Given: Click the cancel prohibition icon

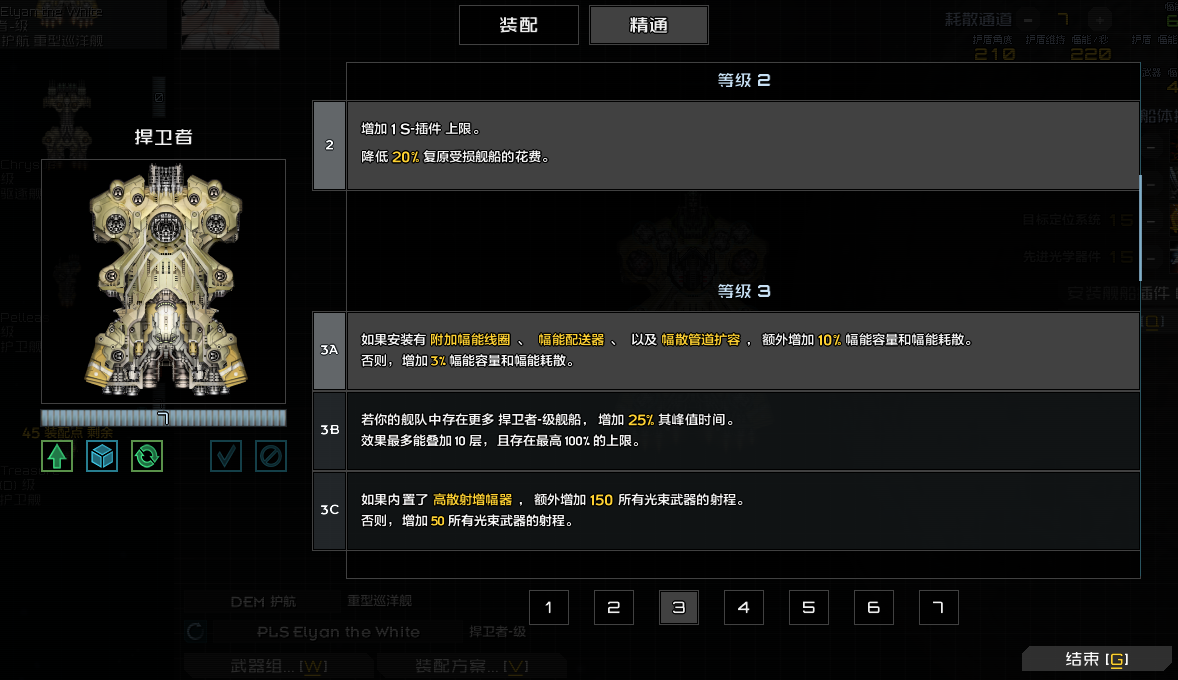Looking at the screenshot, I should click(x=270, y=455).
